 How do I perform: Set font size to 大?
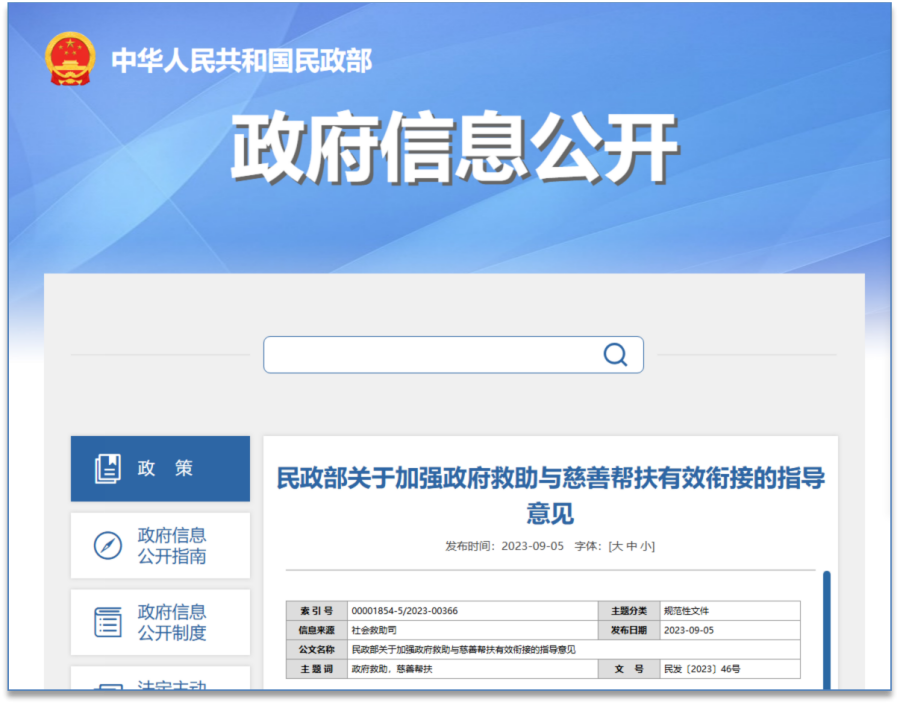tap(617, 546)
